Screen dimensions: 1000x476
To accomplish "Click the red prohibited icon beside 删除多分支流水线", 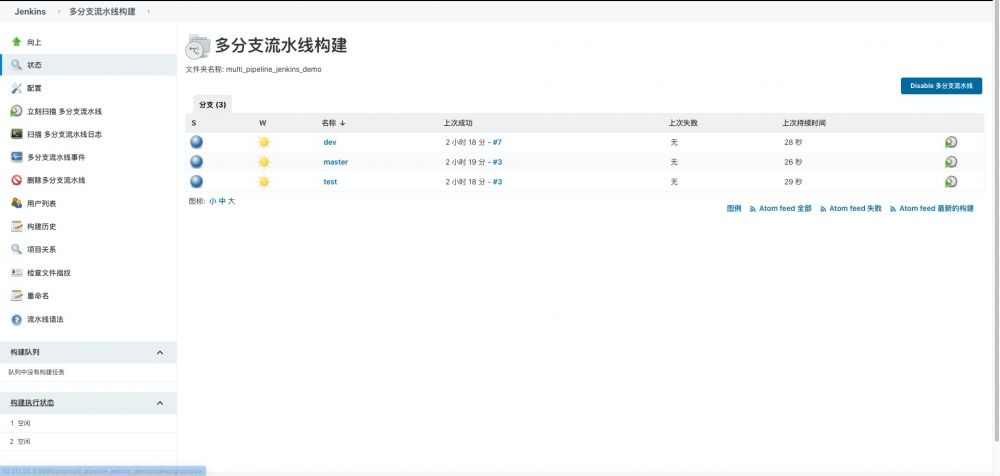I will (17, 180).
